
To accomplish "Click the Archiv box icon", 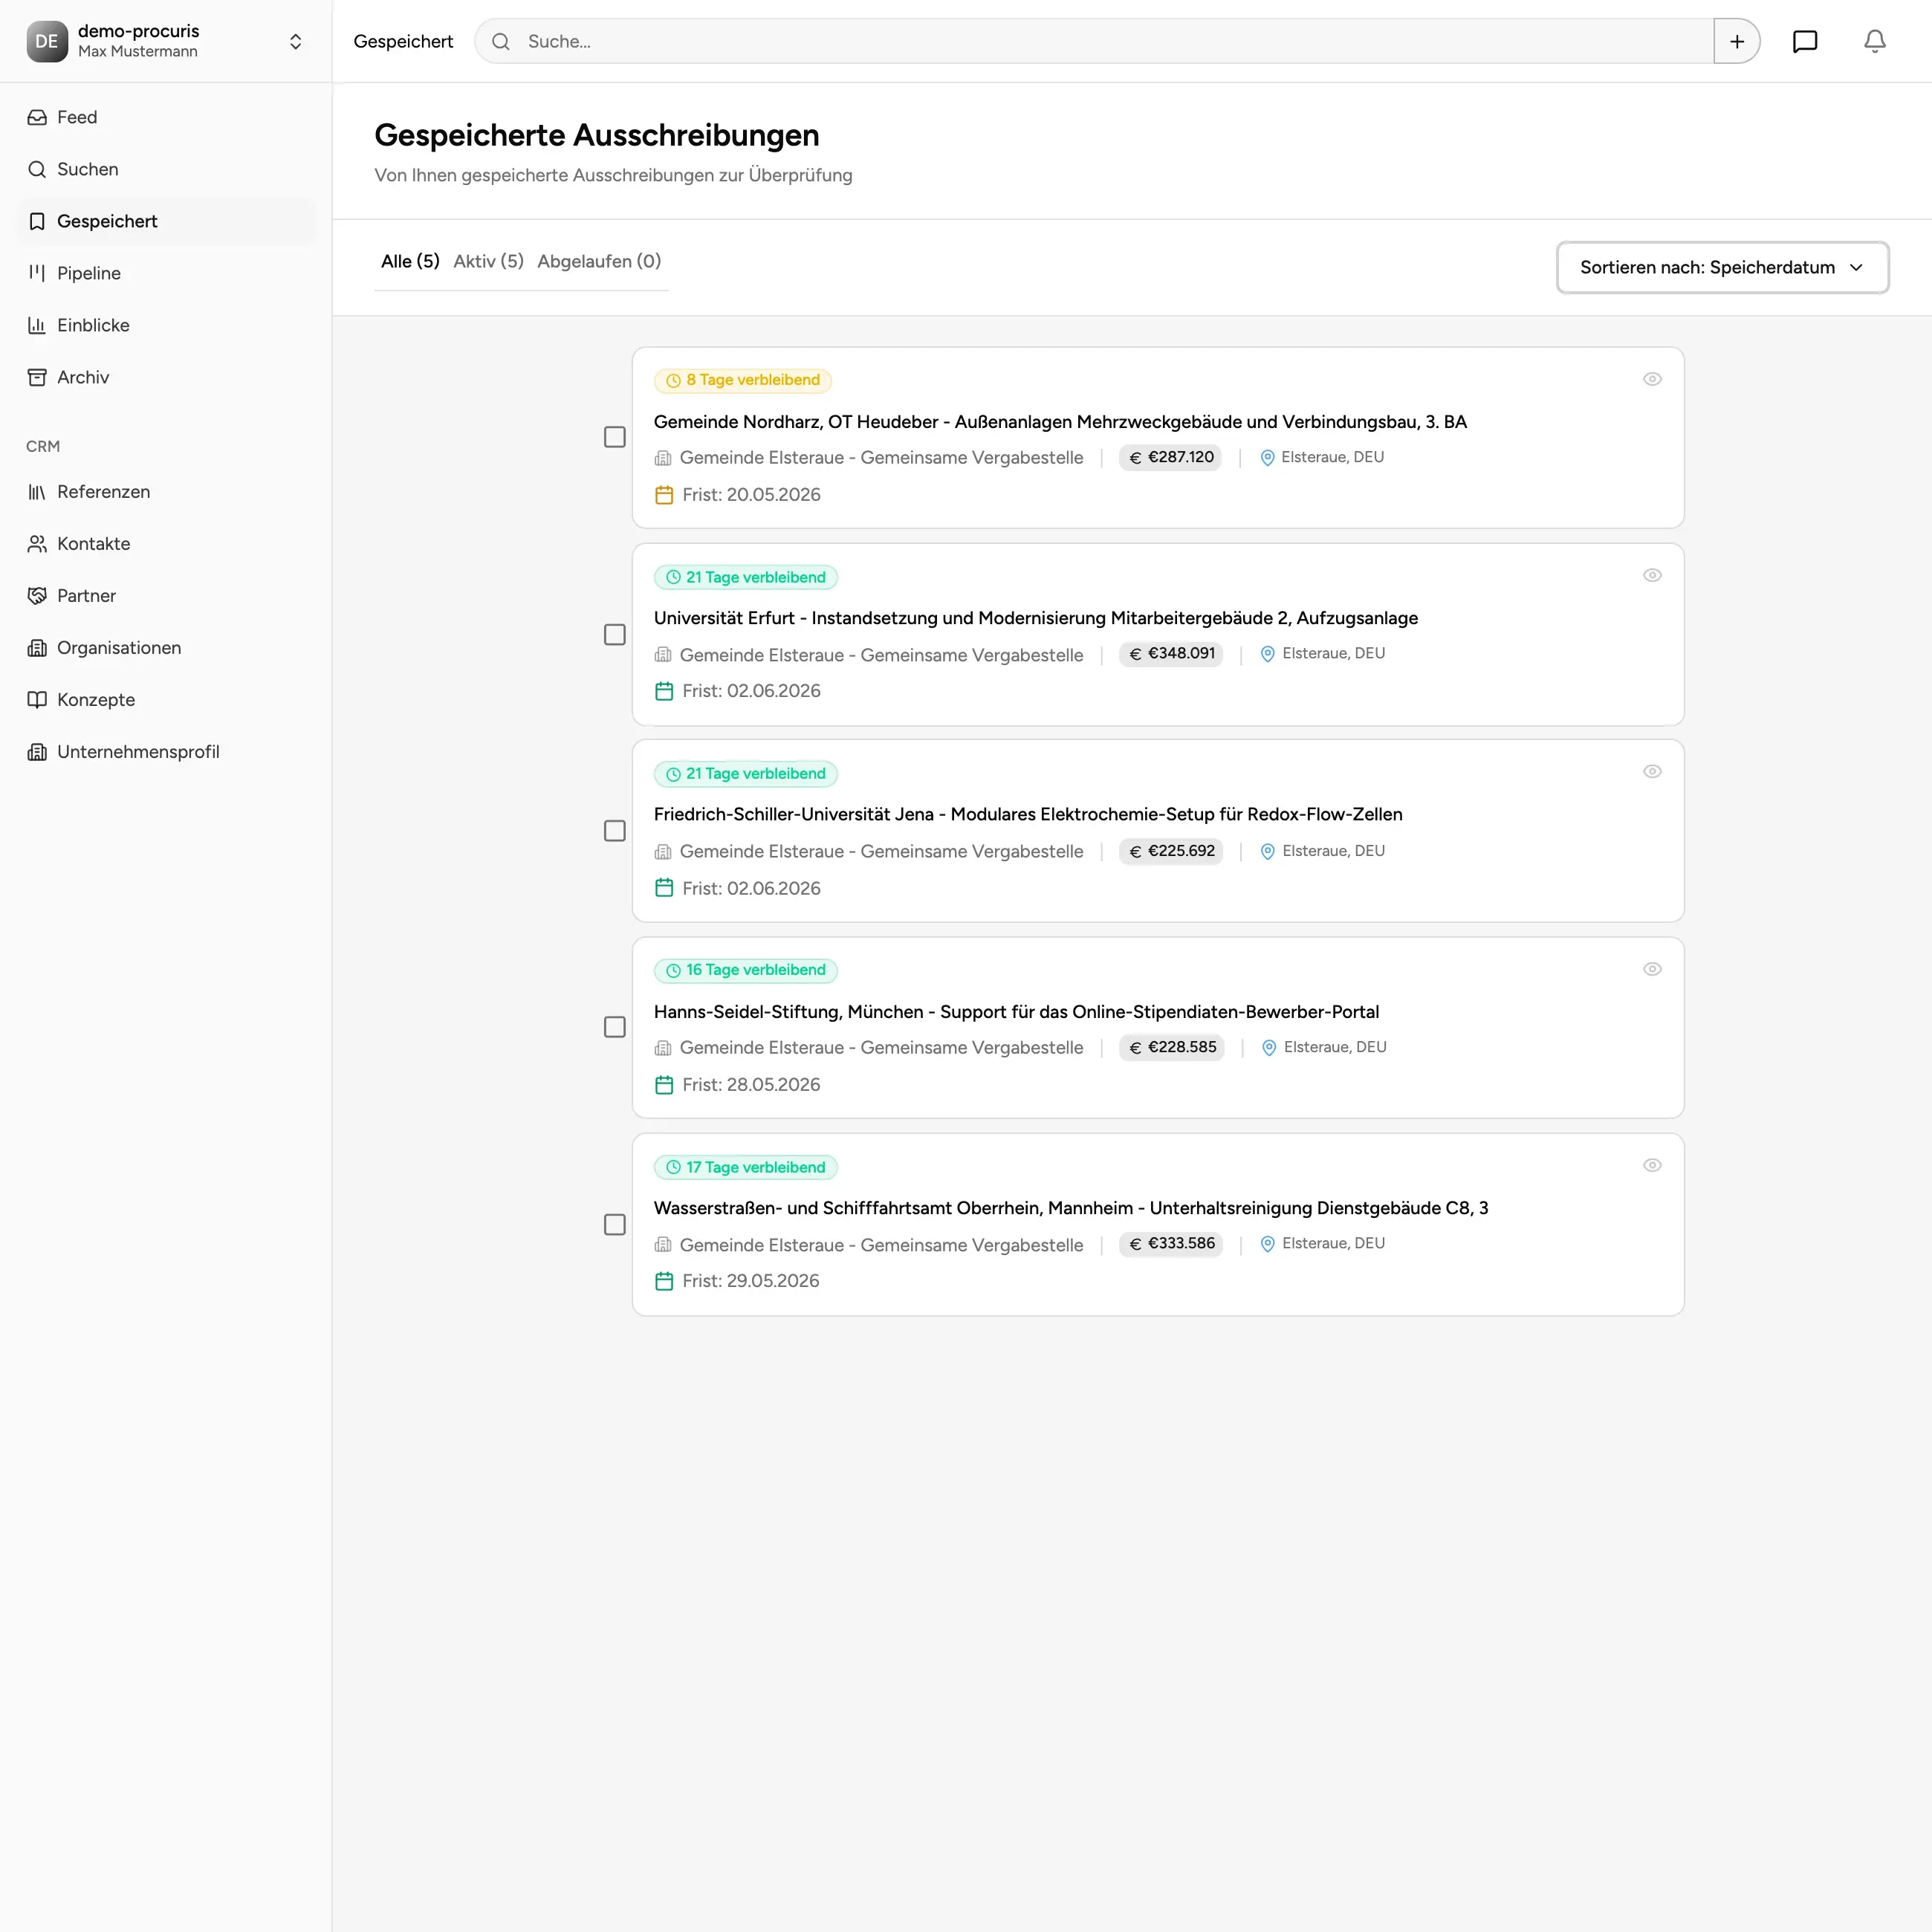I will click(x=37, y=377).
